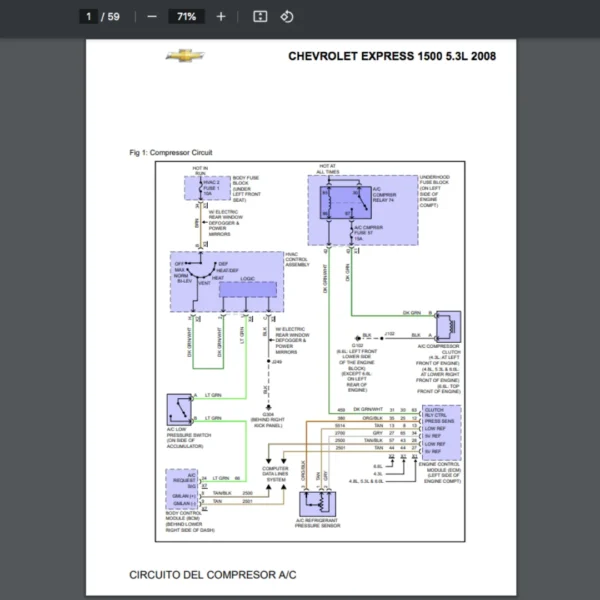The image size is (600, 600).
Task: Click the Chevrolet bowtie logo
Action: pos(179,56)
